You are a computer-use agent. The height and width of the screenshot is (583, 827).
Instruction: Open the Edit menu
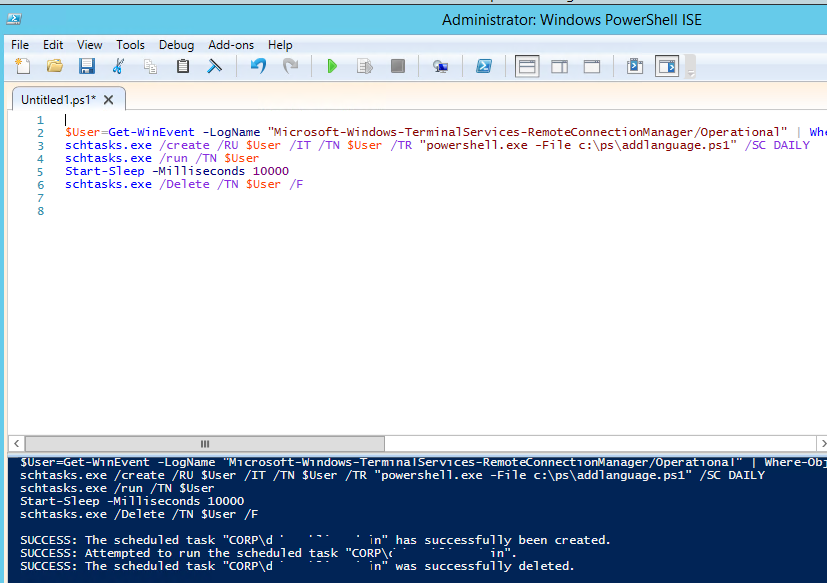tap(53, 45)
